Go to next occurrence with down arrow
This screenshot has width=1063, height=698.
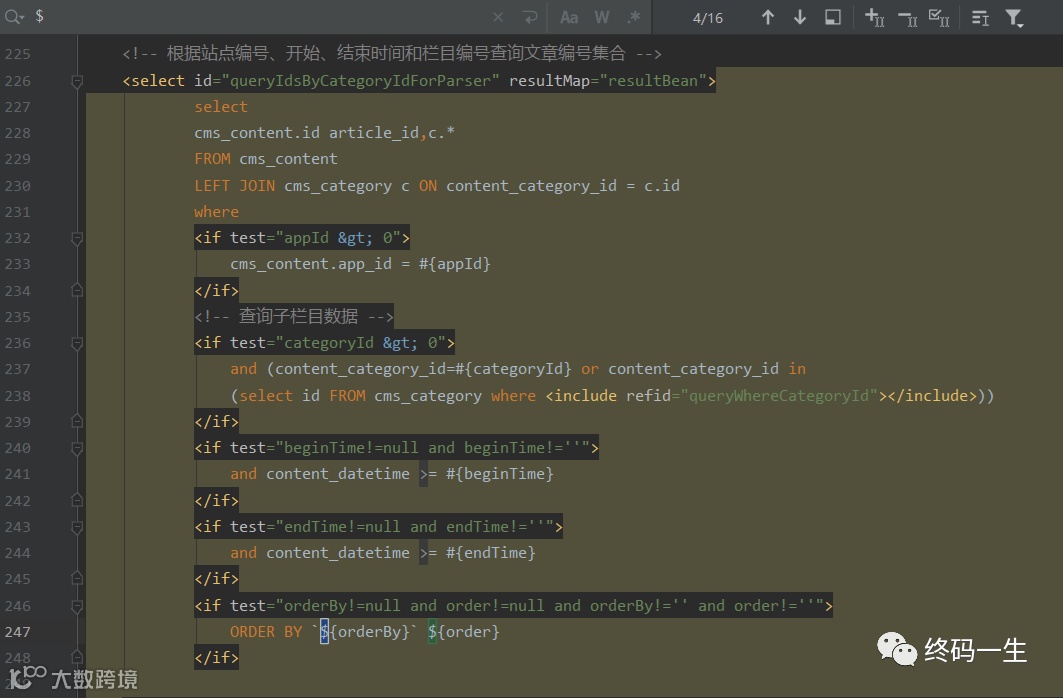pos(800,17)
